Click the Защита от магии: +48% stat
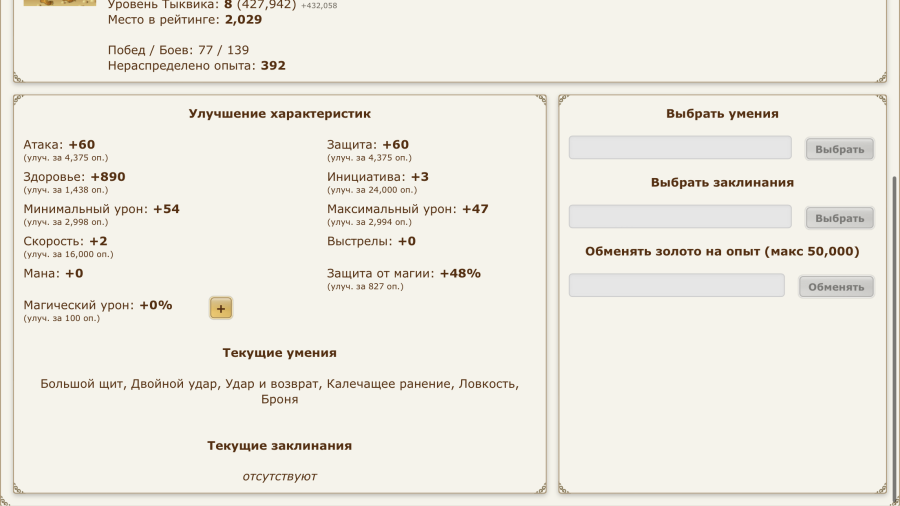Viewport: 900px width, 506px height. click(404, 273)
